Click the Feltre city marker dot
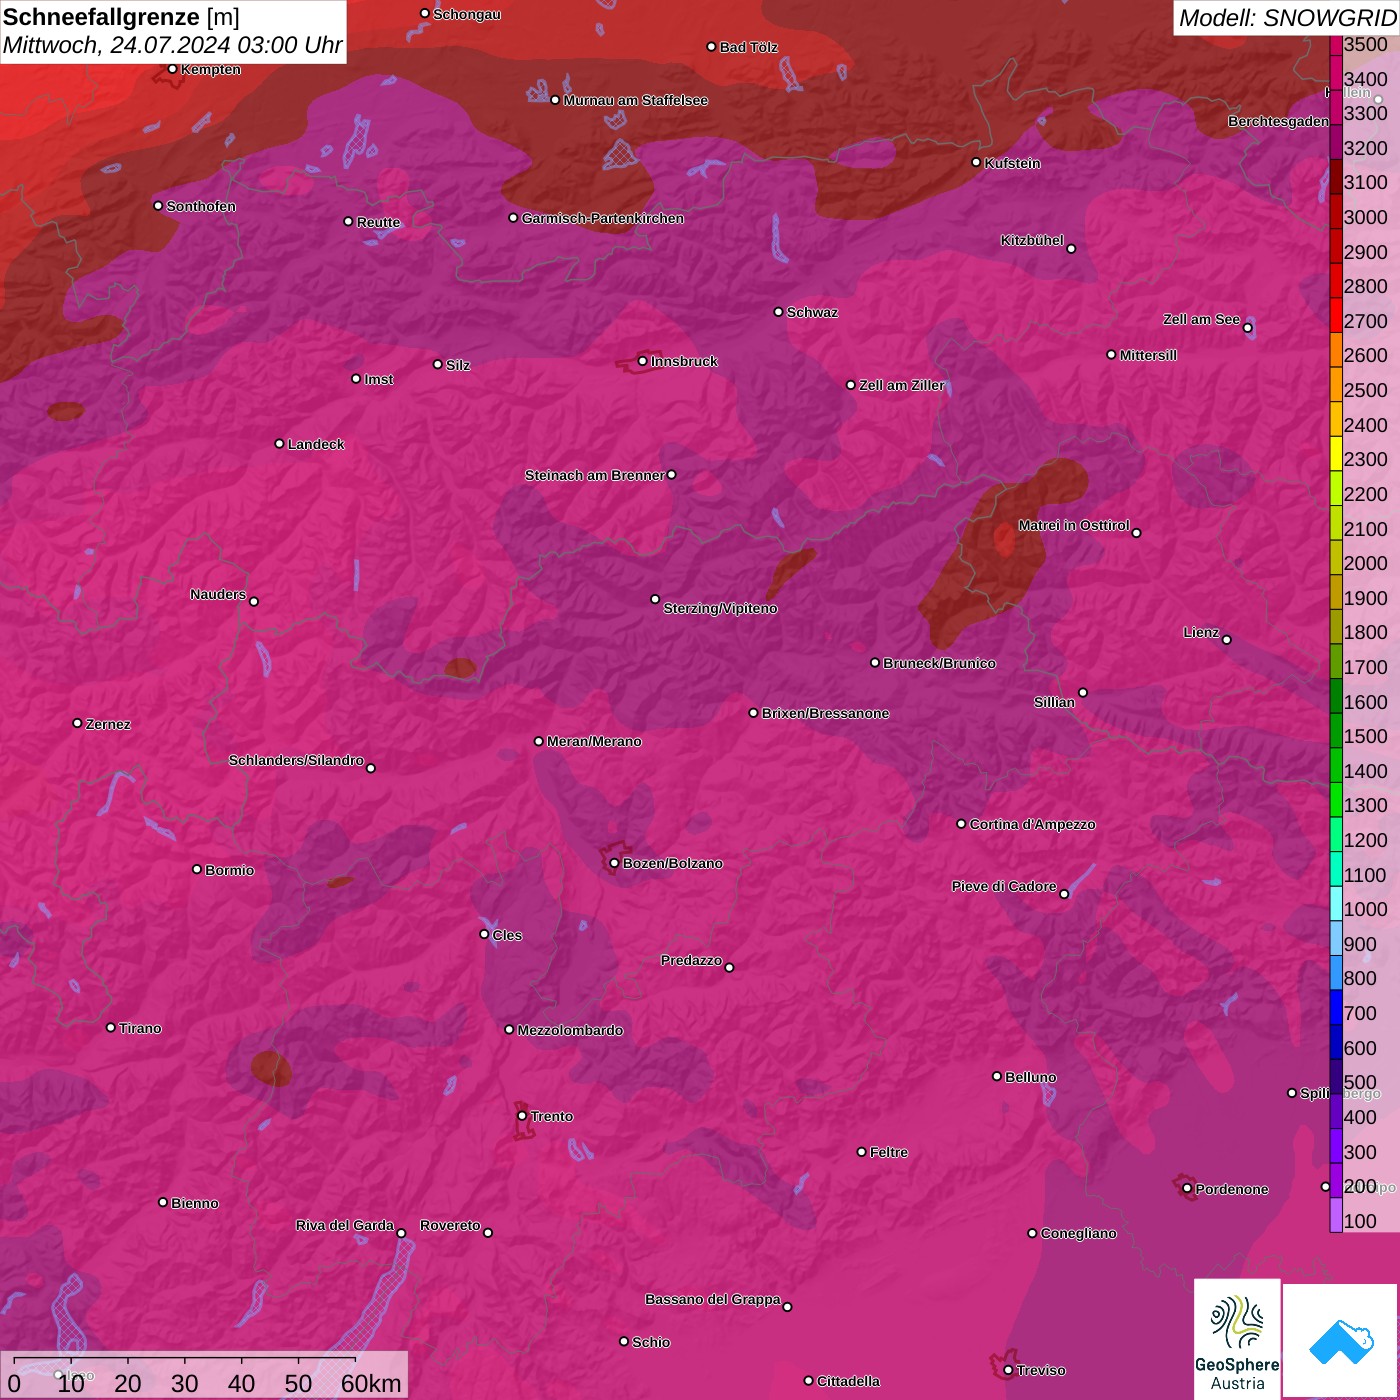Image resolution: width=1400 pixels, height=1400 pixels. [861, 1152]
